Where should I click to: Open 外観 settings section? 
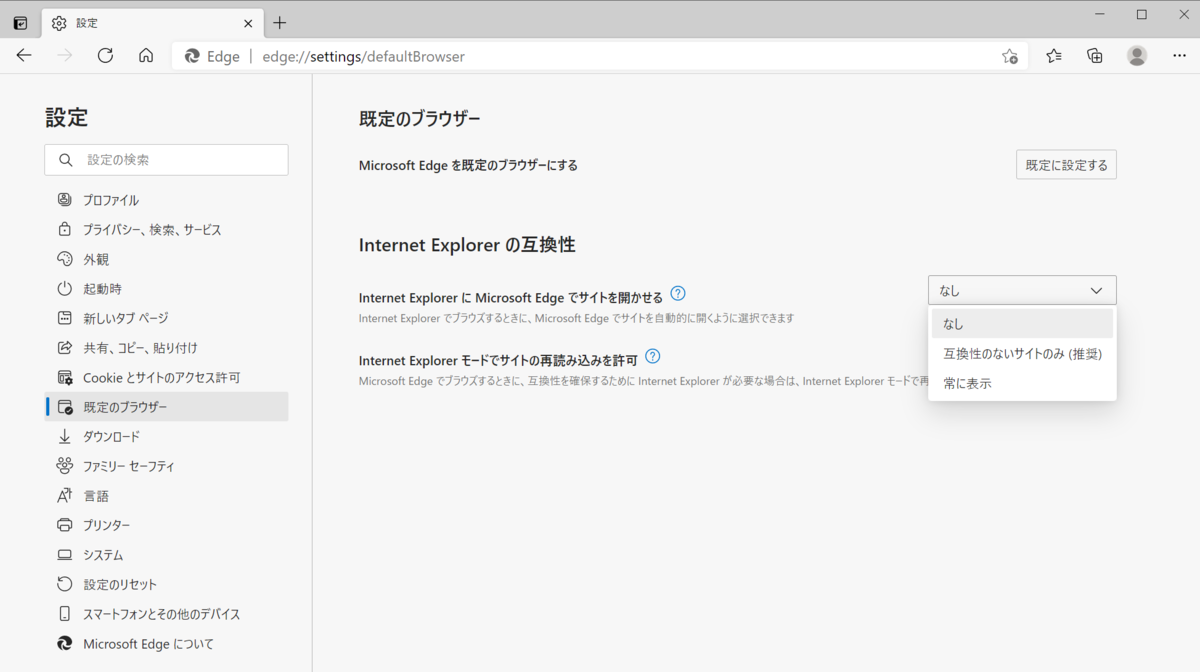(x=166, y=259)
